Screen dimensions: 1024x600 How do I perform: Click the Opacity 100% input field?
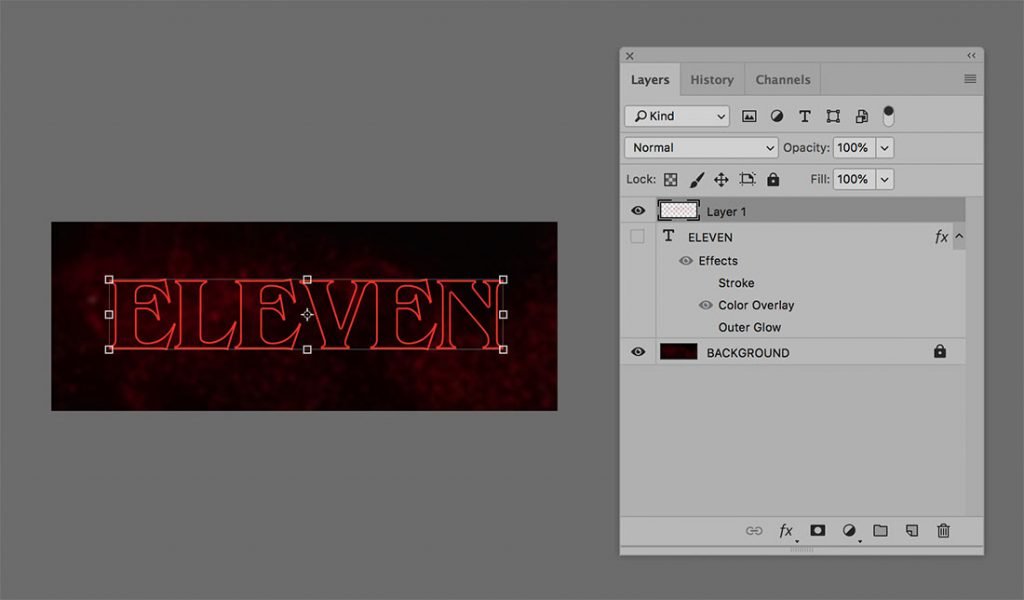(x=854, y=148)
